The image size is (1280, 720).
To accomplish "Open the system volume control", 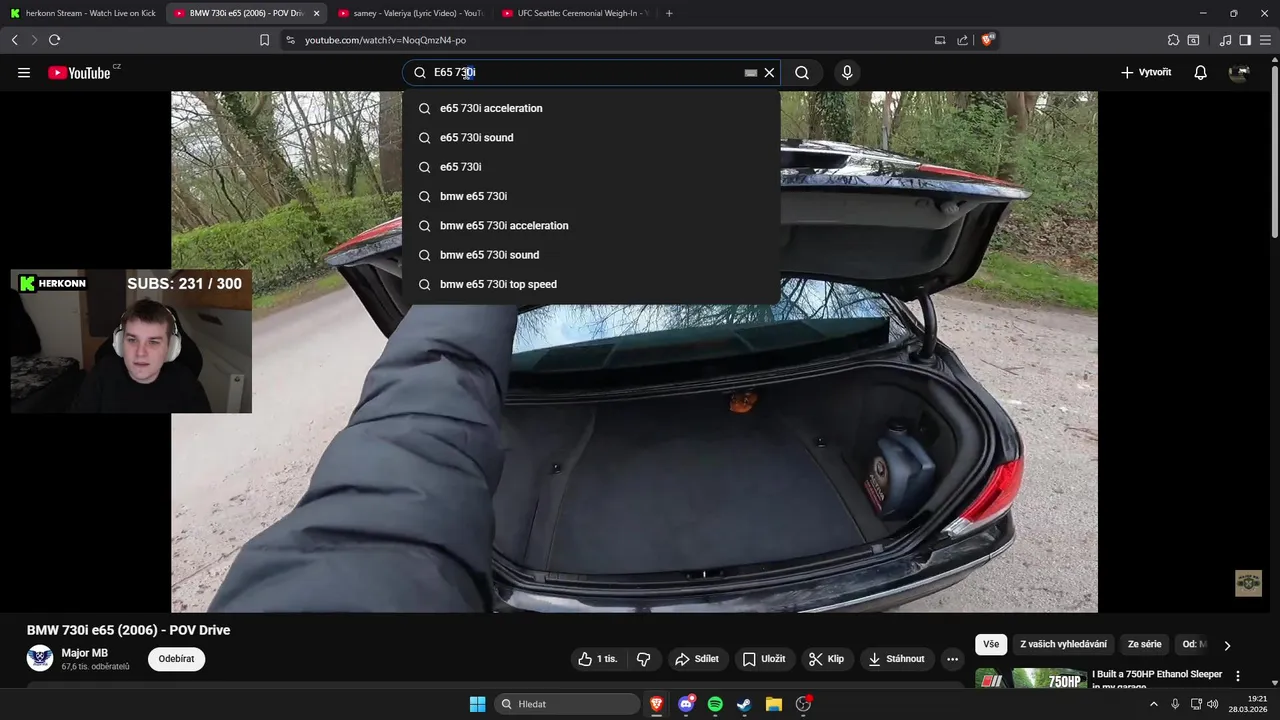I will 1213,704.
